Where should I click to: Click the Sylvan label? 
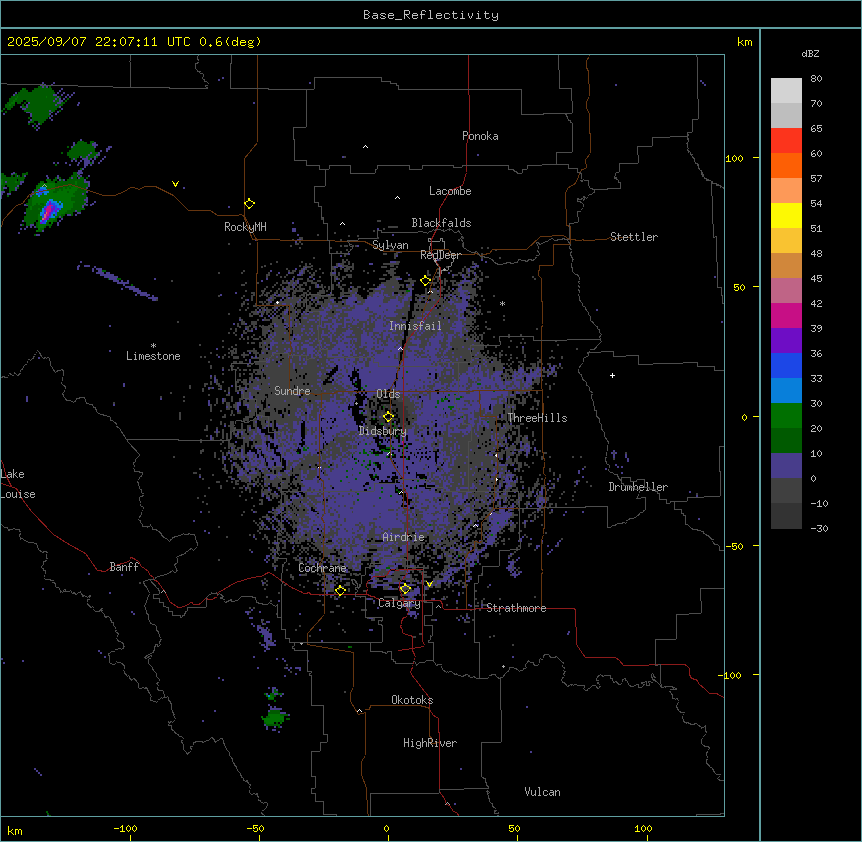tap(390, 245)
